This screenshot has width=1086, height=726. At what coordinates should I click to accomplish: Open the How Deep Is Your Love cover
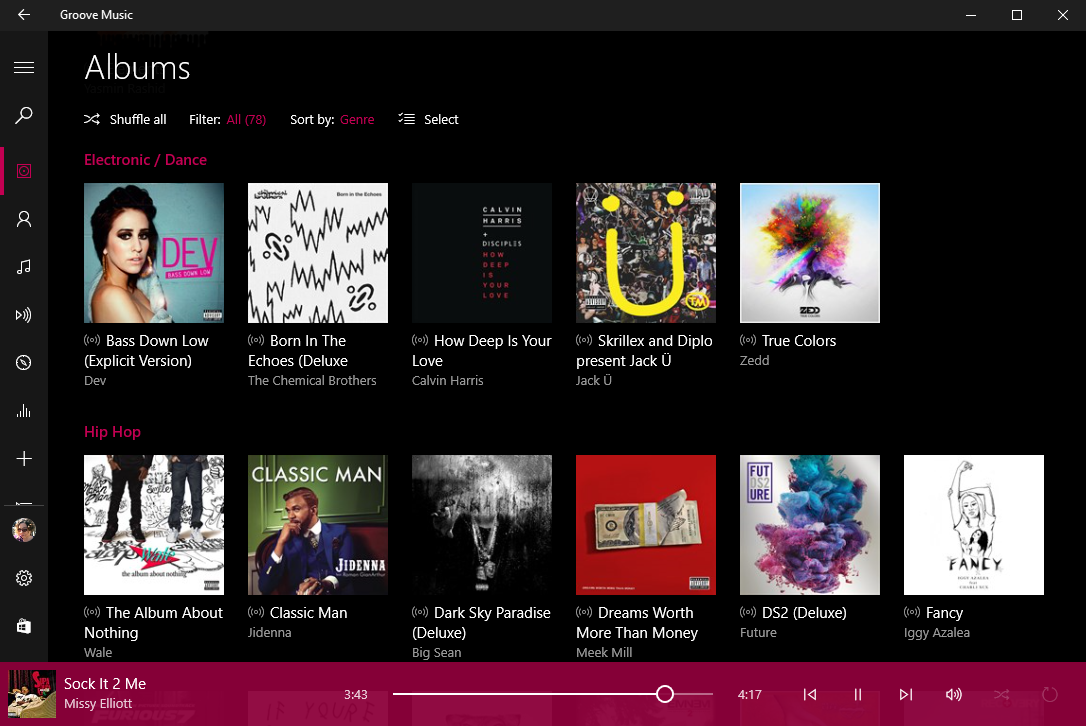click(482, 253)
